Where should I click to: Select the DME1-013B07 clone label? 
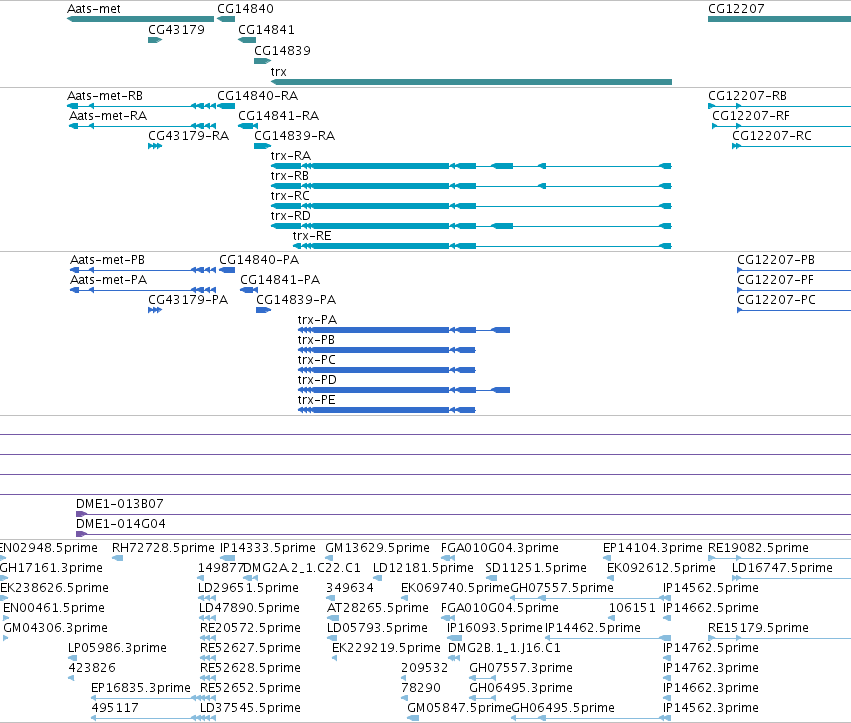[119, 504]
